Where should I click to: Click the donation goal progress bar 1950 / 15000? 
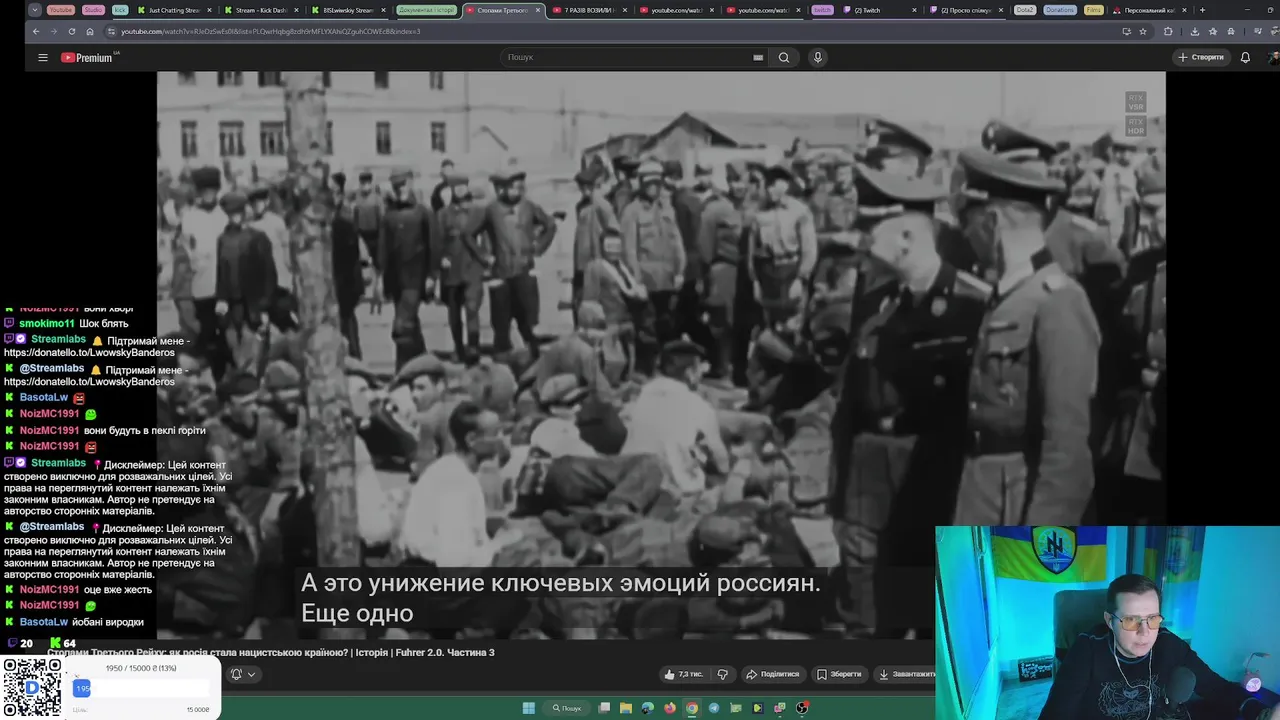(x=141, y=688)
